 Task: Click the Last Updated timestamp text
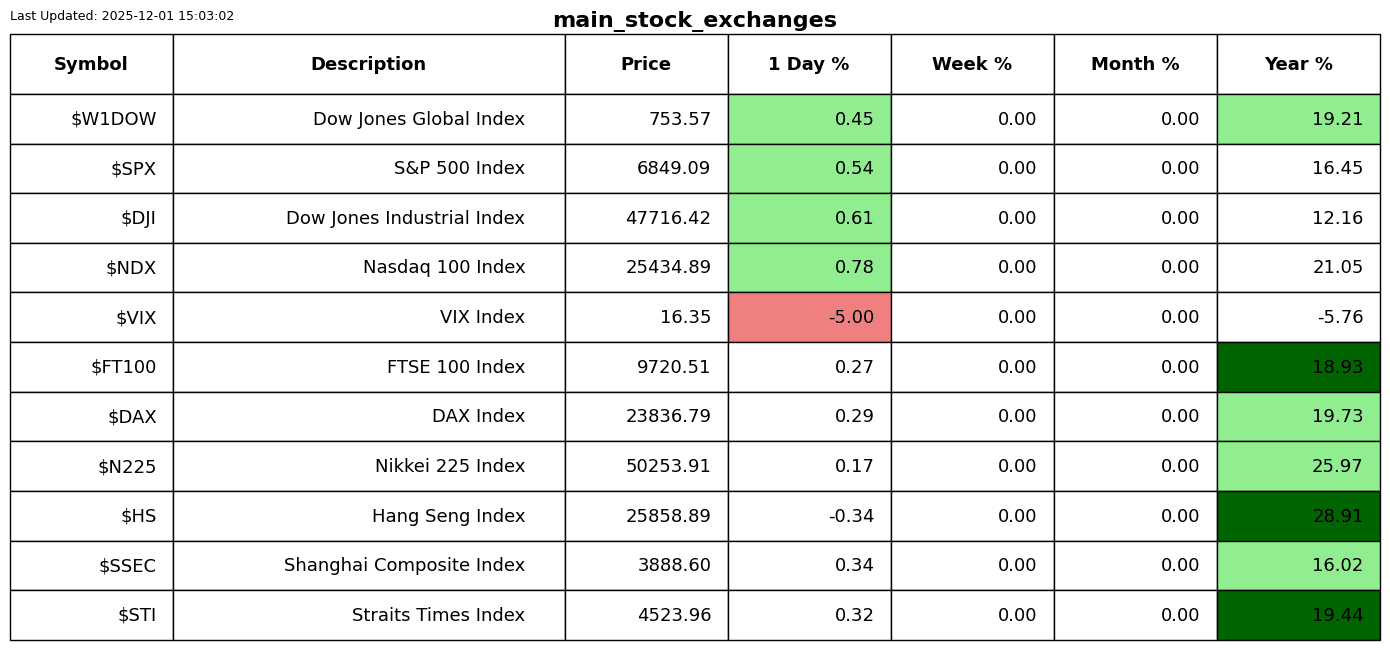pyautogui.click(x=122, y=16)
